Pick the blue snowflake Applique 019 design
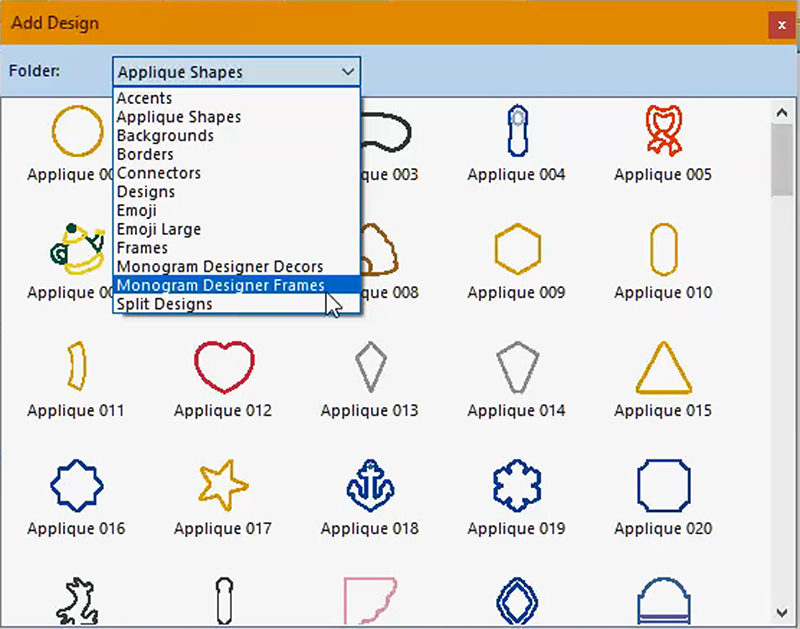Image resolution: width=800 pixels, height=629 pixels. (x=517, y=485)
